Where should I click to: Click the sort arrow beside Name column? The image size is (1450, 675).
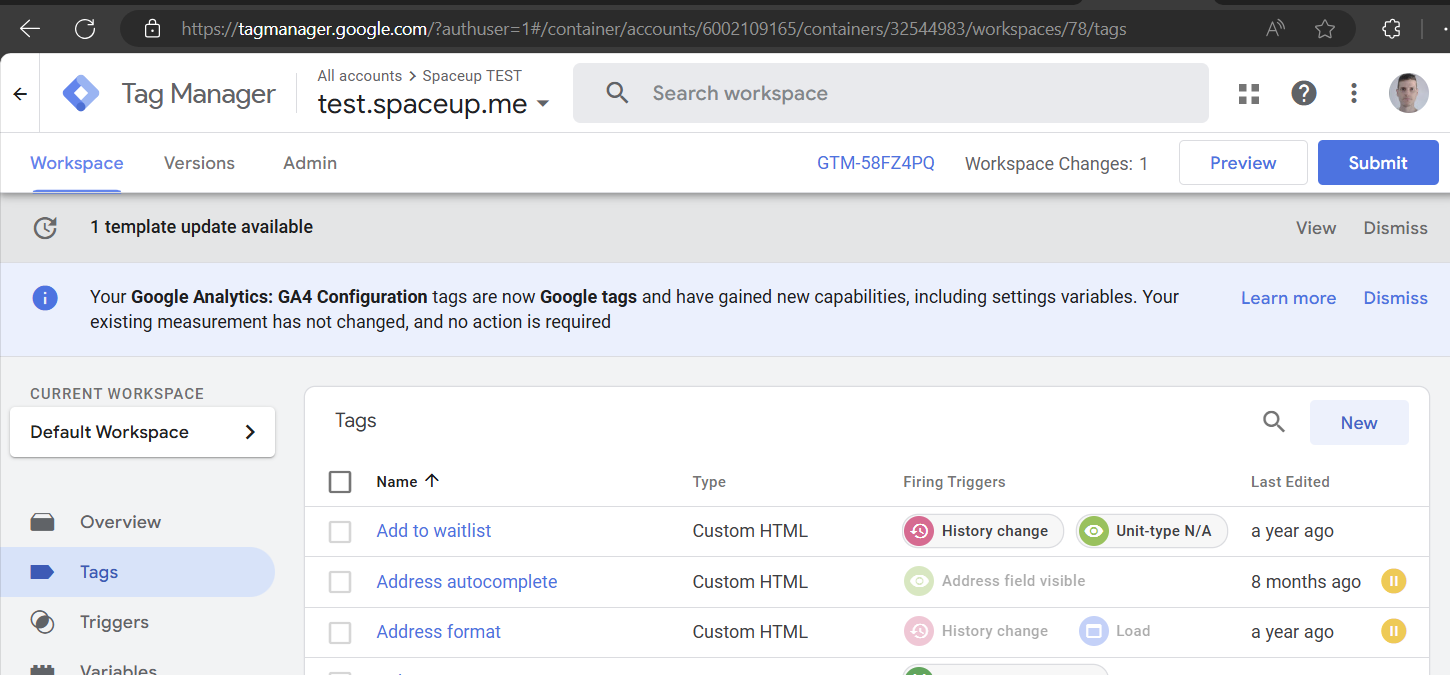pyautogui.click(x=432, y=481)
